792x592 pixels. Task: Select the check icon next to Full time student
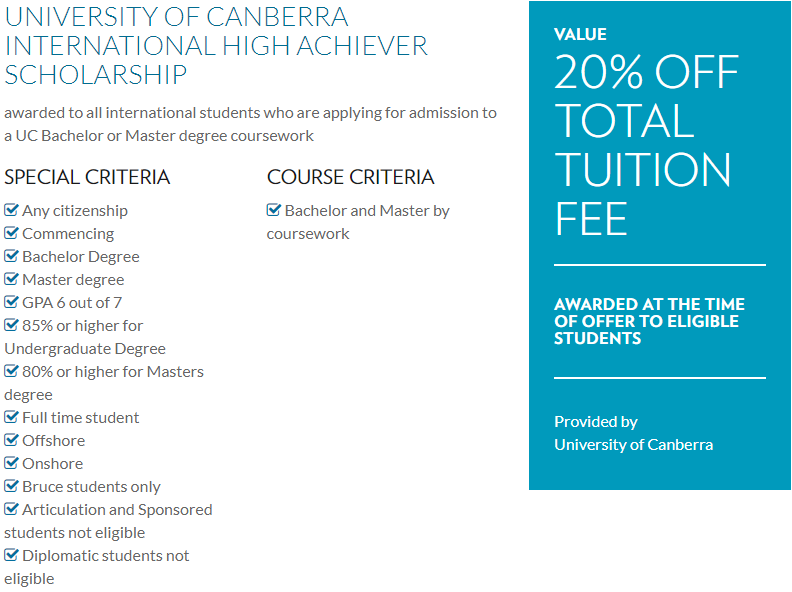[11, 417]
